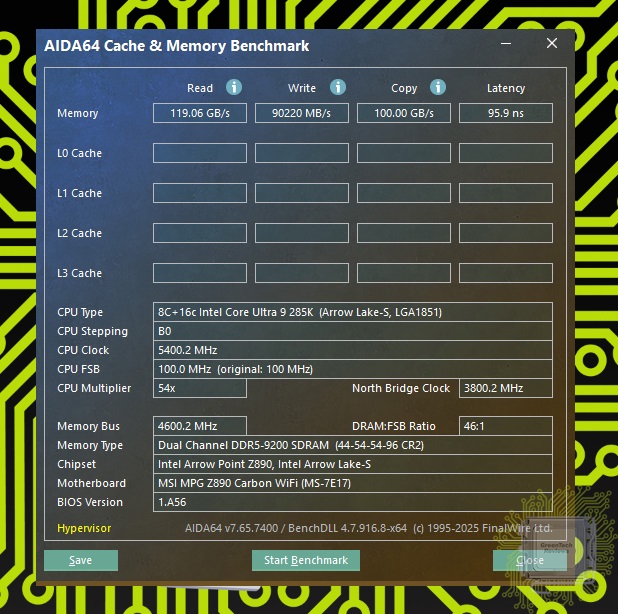Click the L3 Cache Read field
This screenshot has height=614, width=618.
(x=200, y=273)
